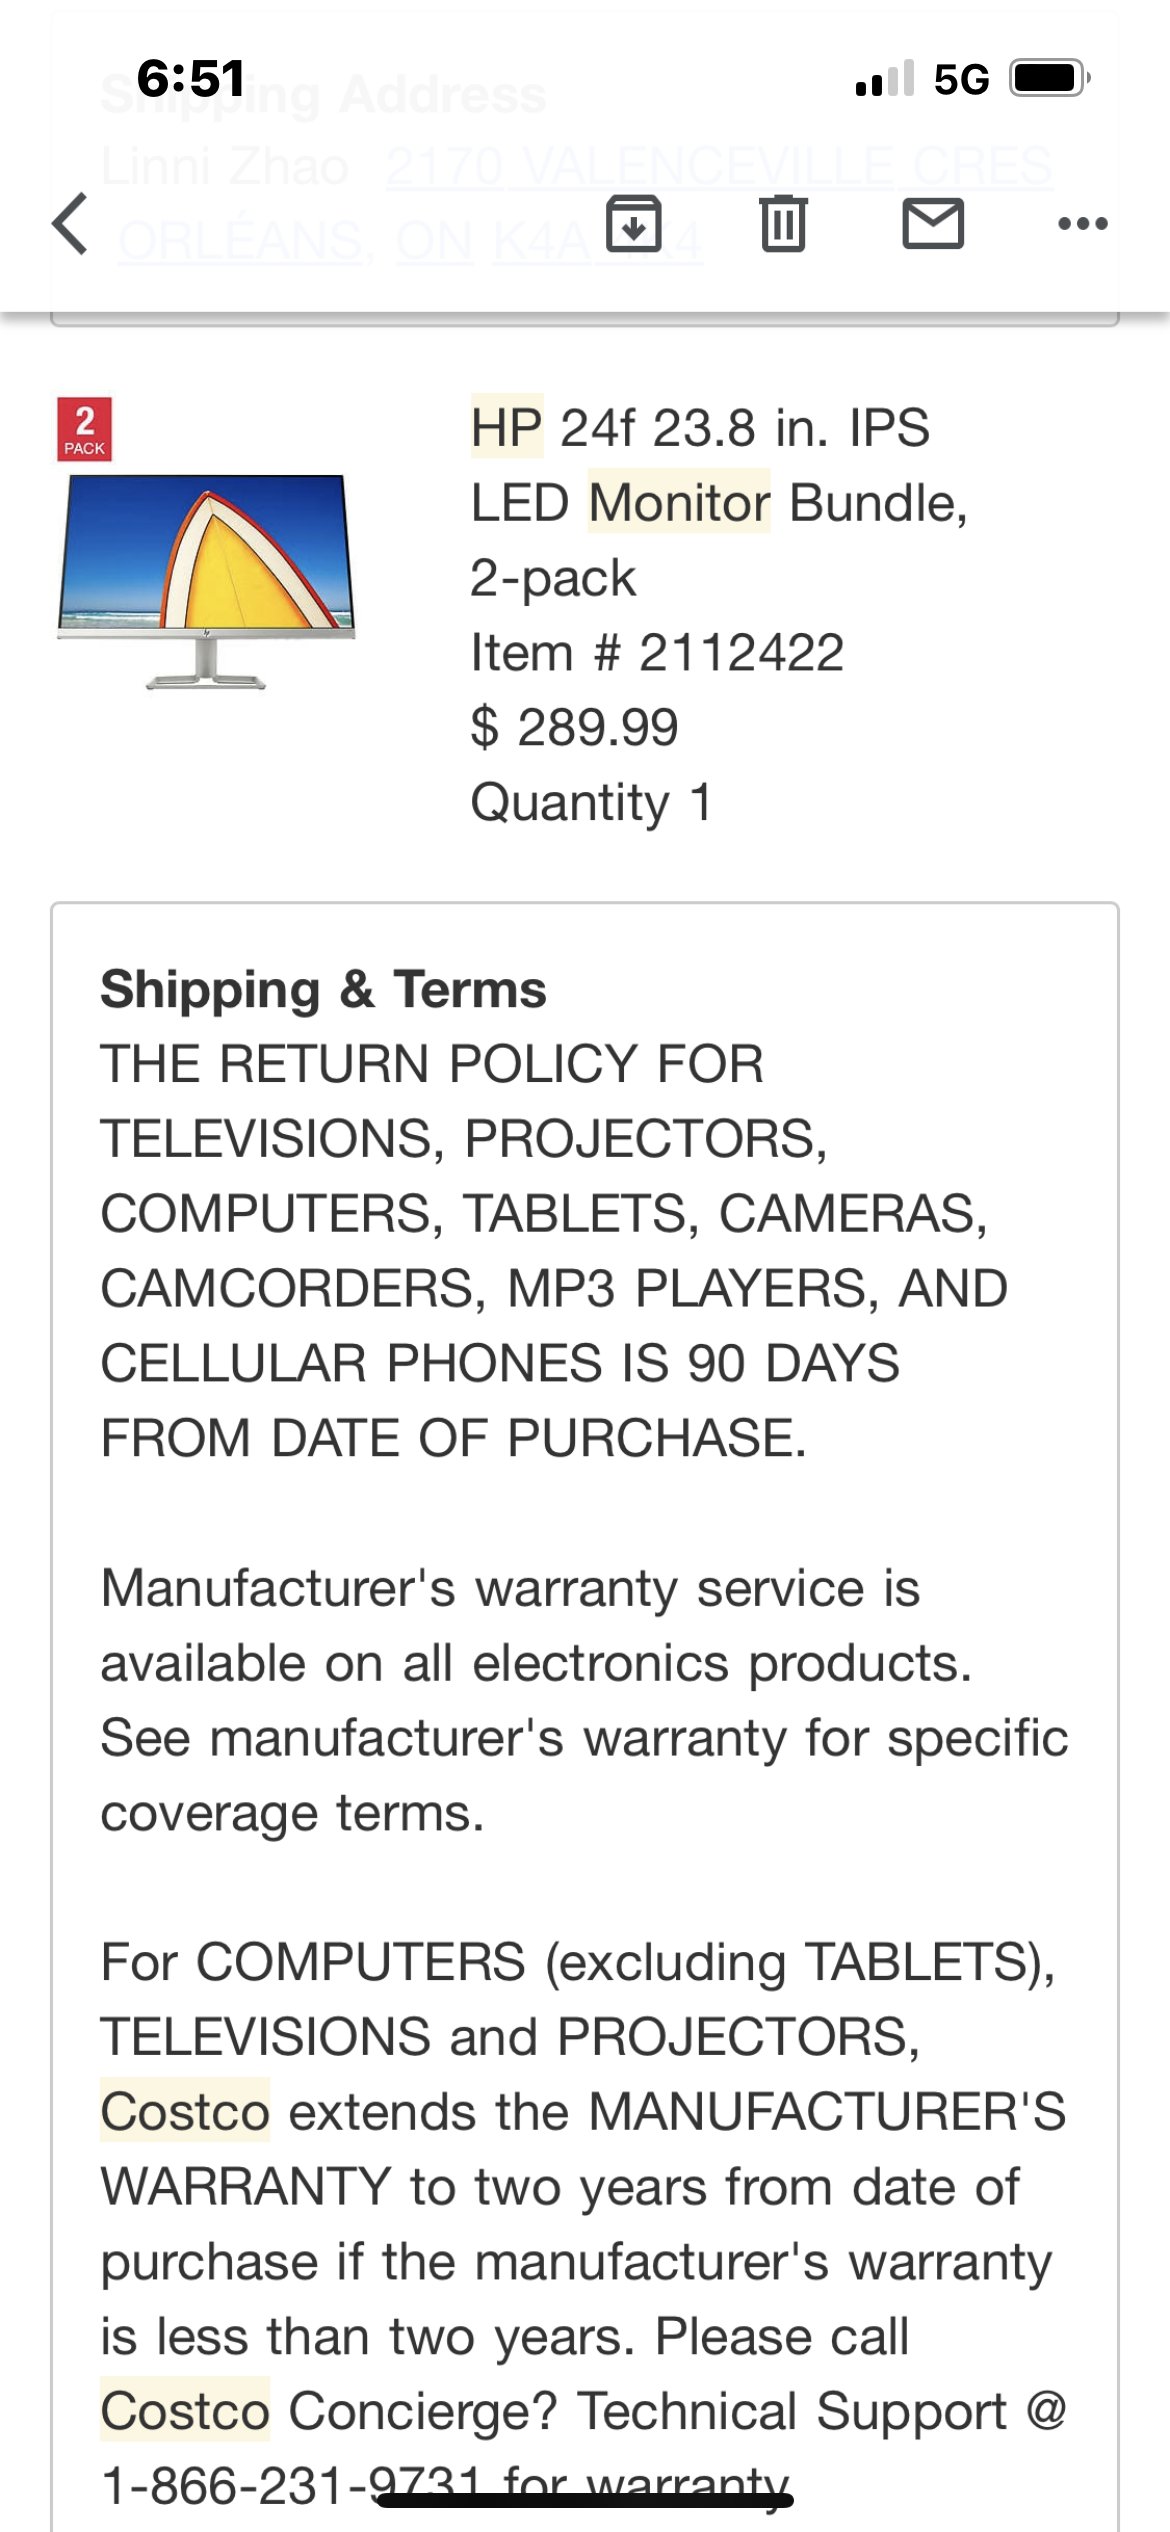The width and height of the screenshot is (1170, 2532).
Task: Tap the Quantity 1 line
Action: click(591, 802)
